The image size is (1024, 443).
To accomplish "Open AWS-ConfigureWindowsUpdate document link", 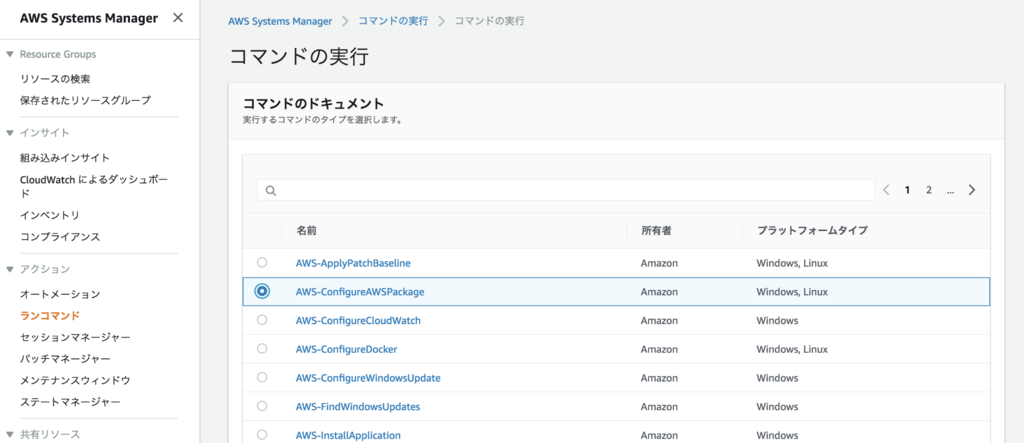I will 368,378.
